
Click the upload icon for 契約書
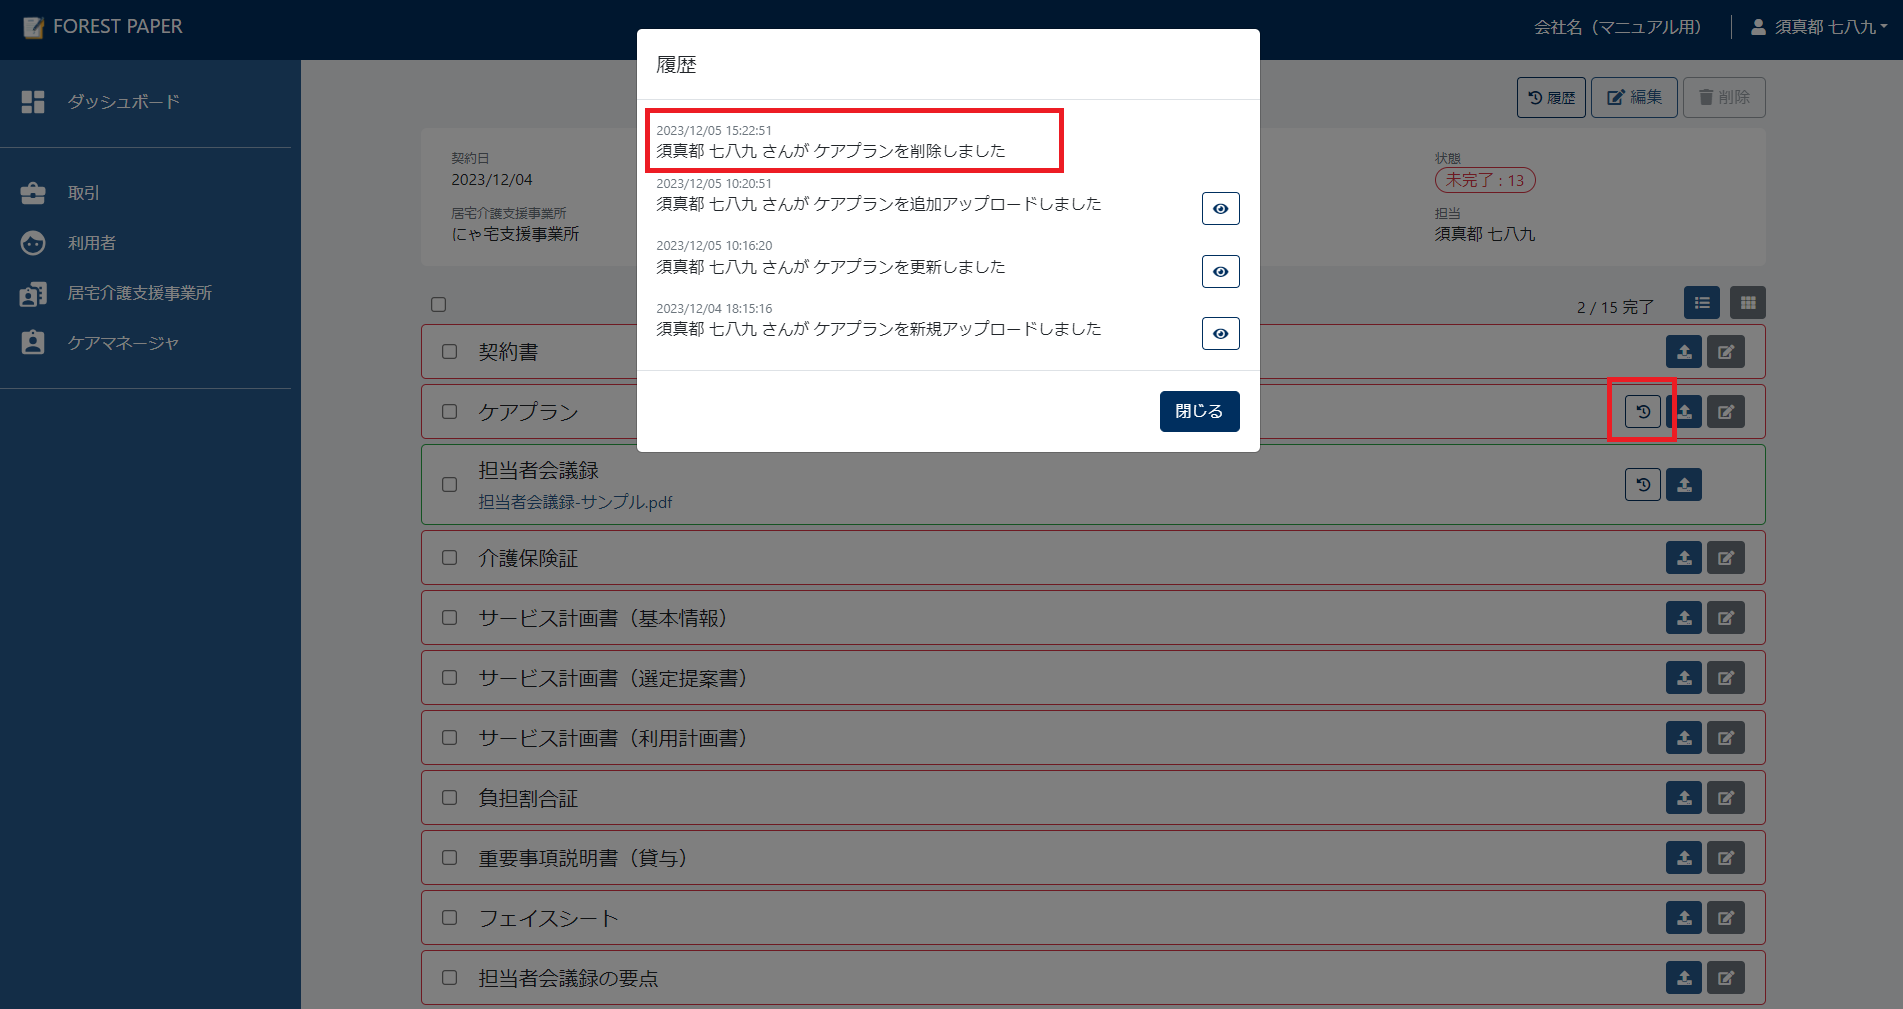1684,352
